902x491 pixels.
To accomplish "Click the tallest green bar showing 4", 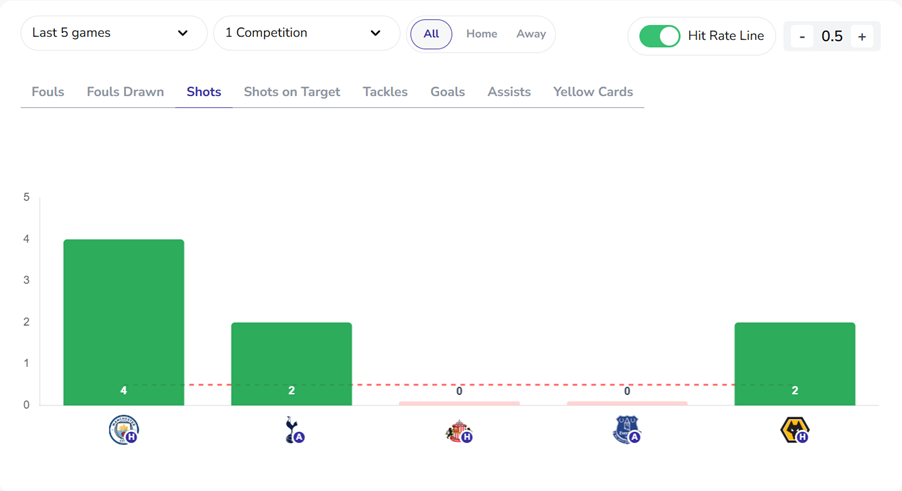I will (x=124, y=320).
